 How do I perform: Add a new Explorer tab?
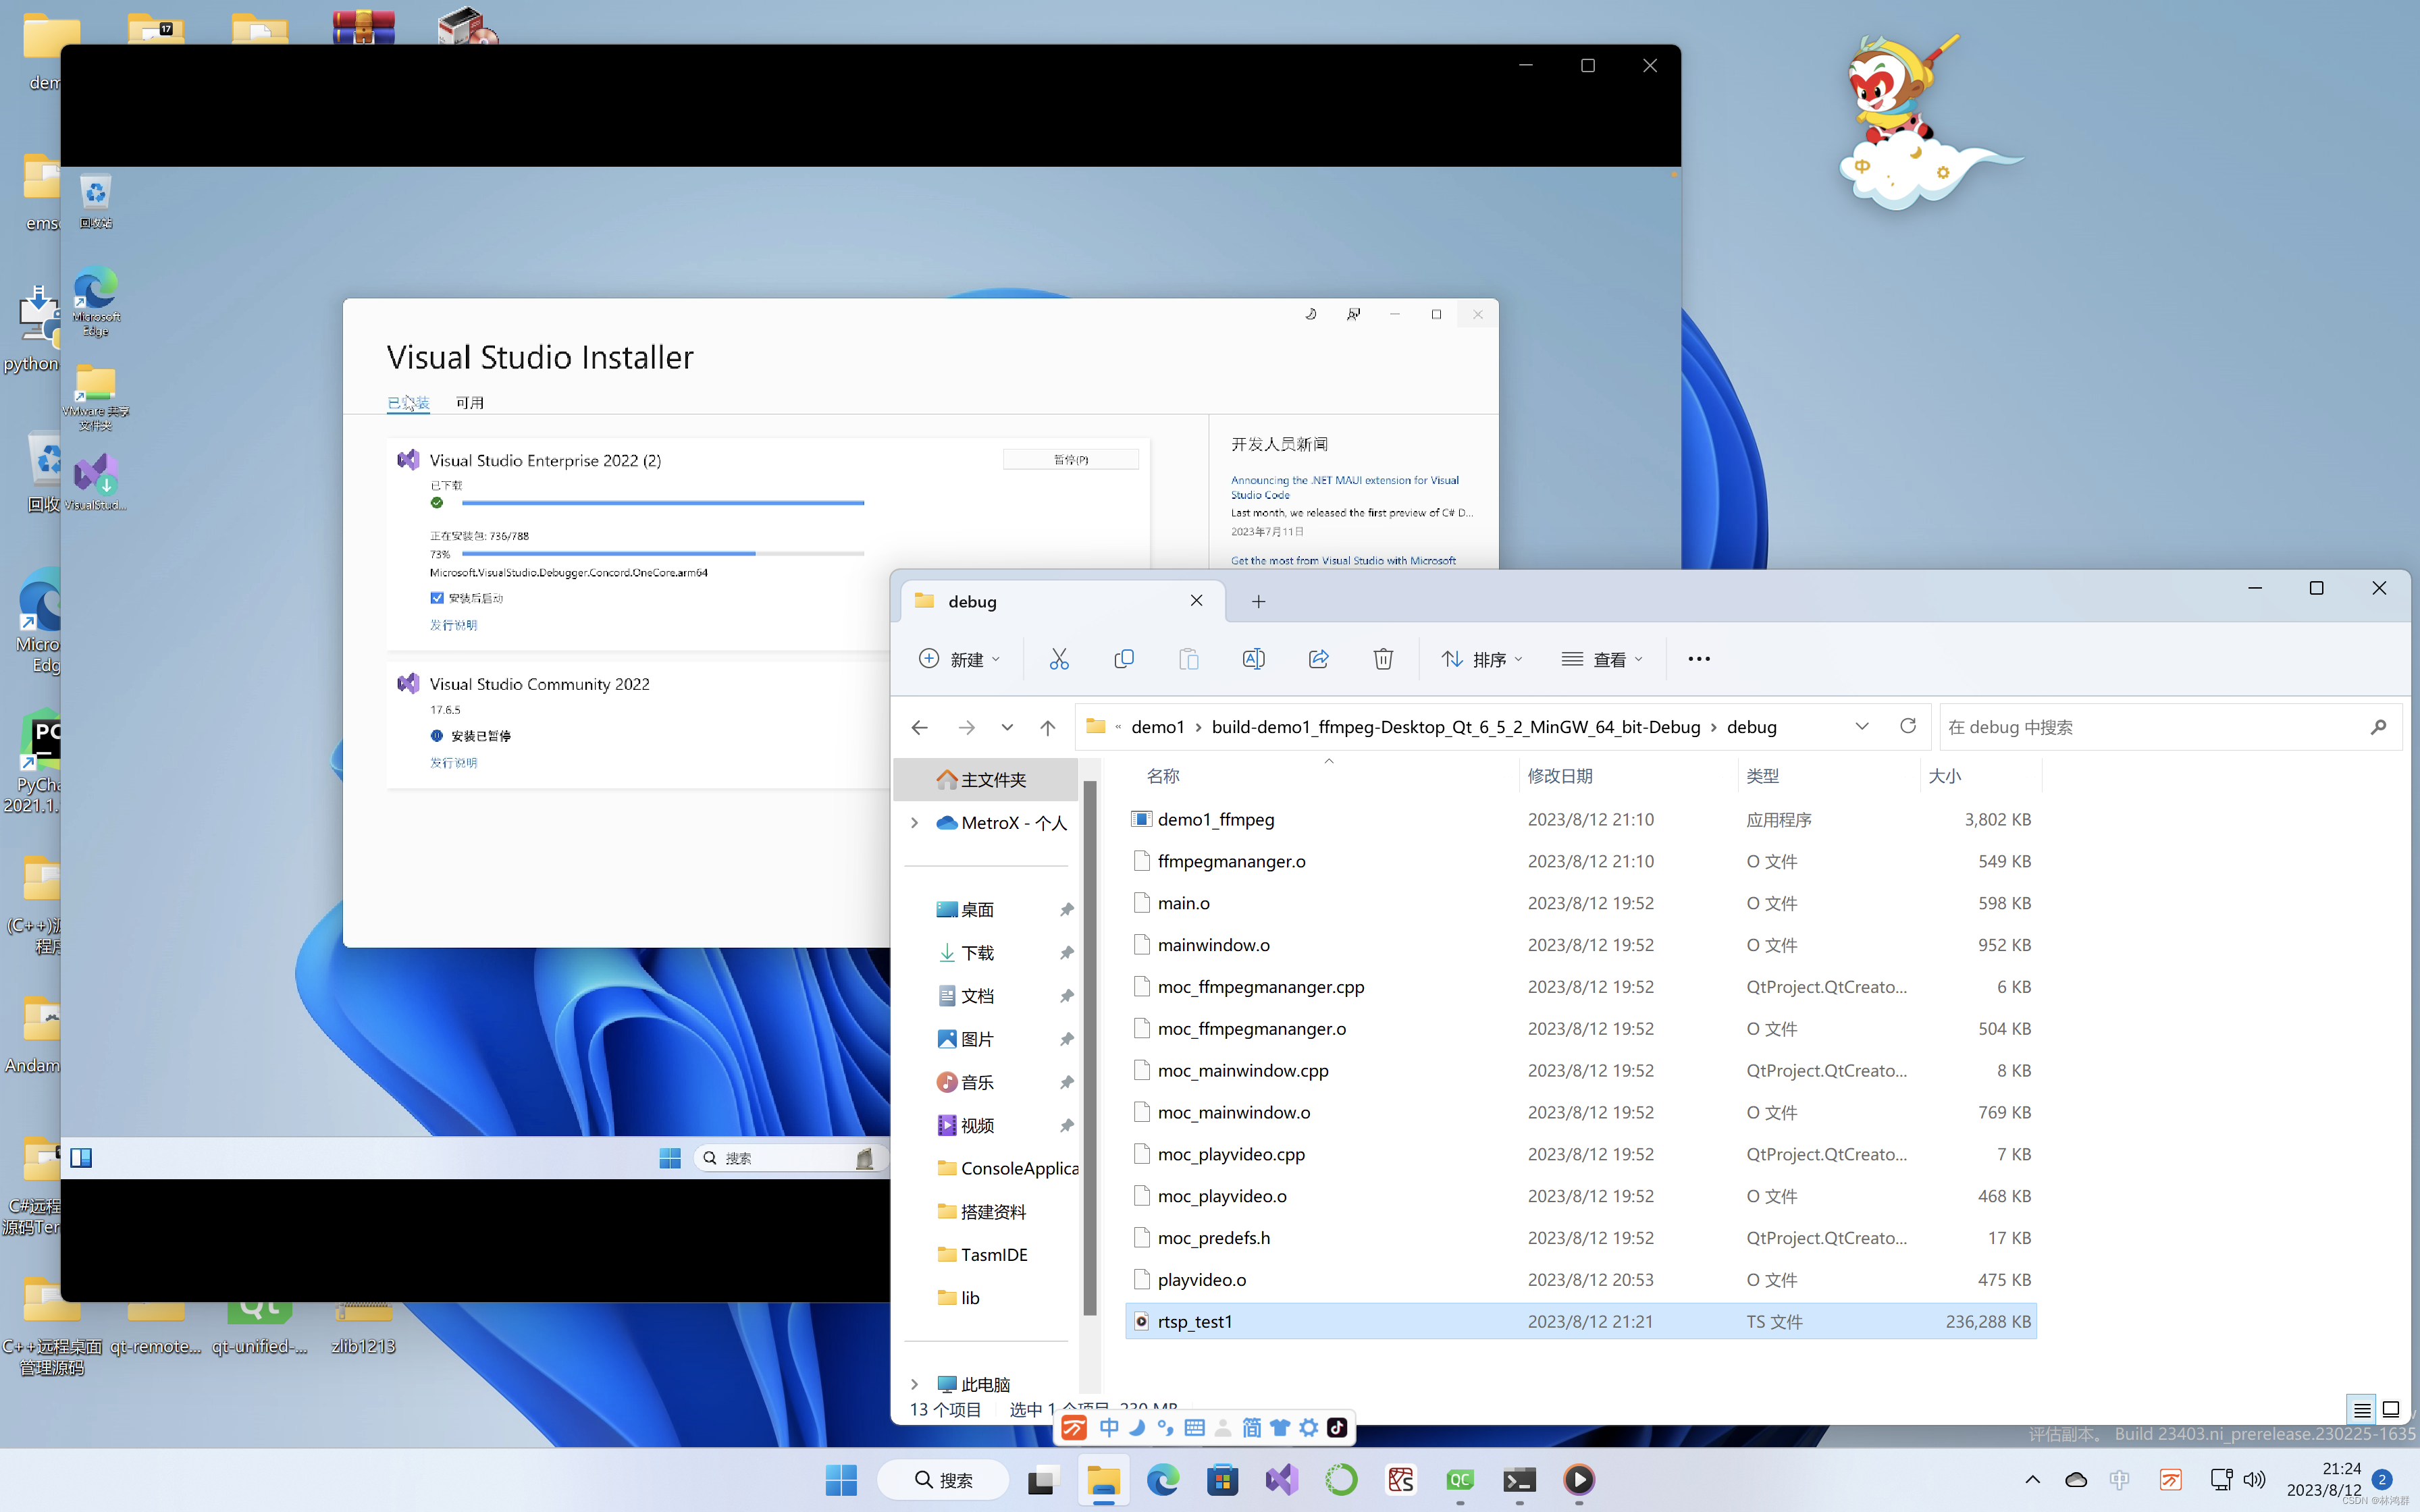click(x=1258, y=601)
